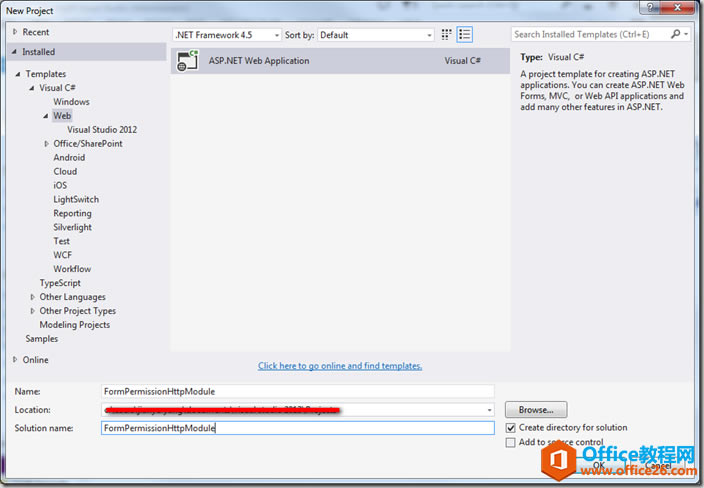Select the Android template category
Viewport: 704px width, 488px height.
69,158
